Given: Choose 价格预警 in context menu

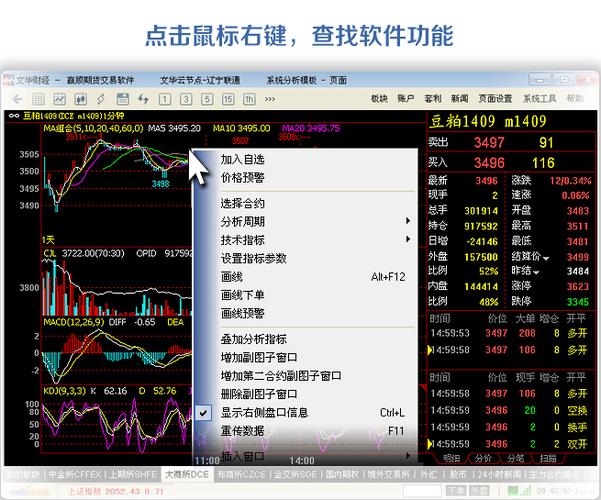Looking at the screenshot, I should (243, 178).
